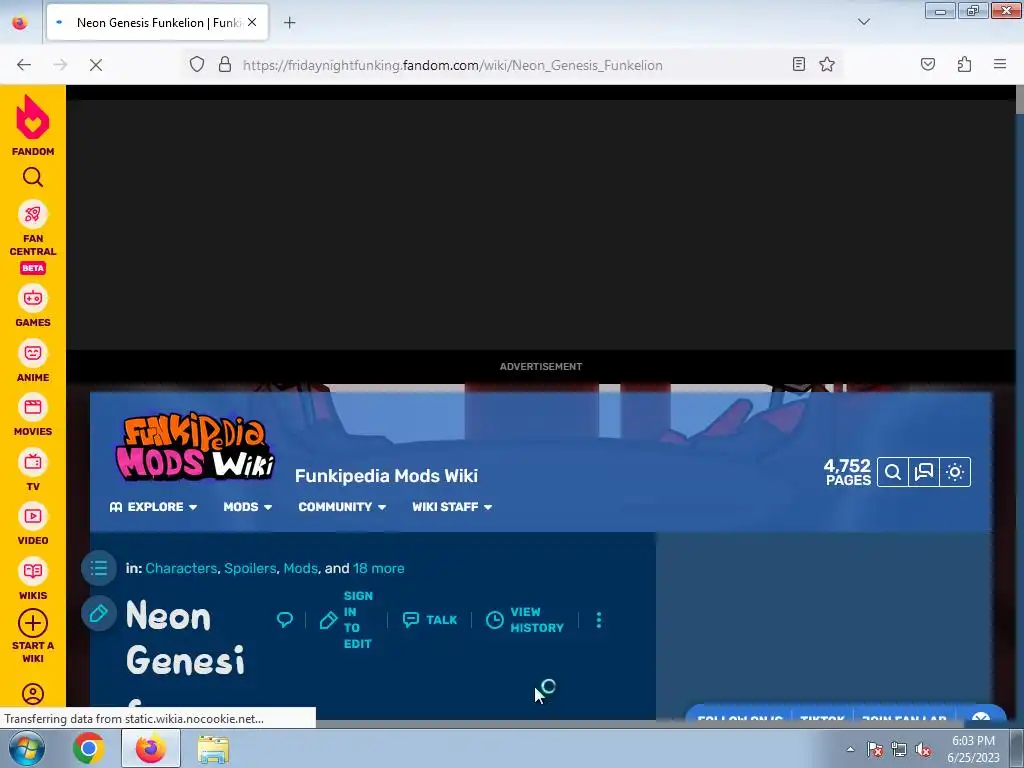Toggle light/dark theme sun icon
The height and width of the screenshot is (768, 1024).
point(955,472)
